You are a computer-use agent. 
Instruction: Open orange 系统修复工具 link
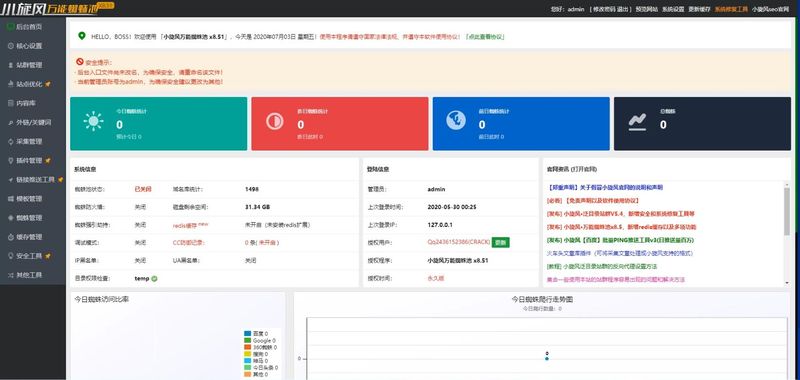(x=731, y=9)
